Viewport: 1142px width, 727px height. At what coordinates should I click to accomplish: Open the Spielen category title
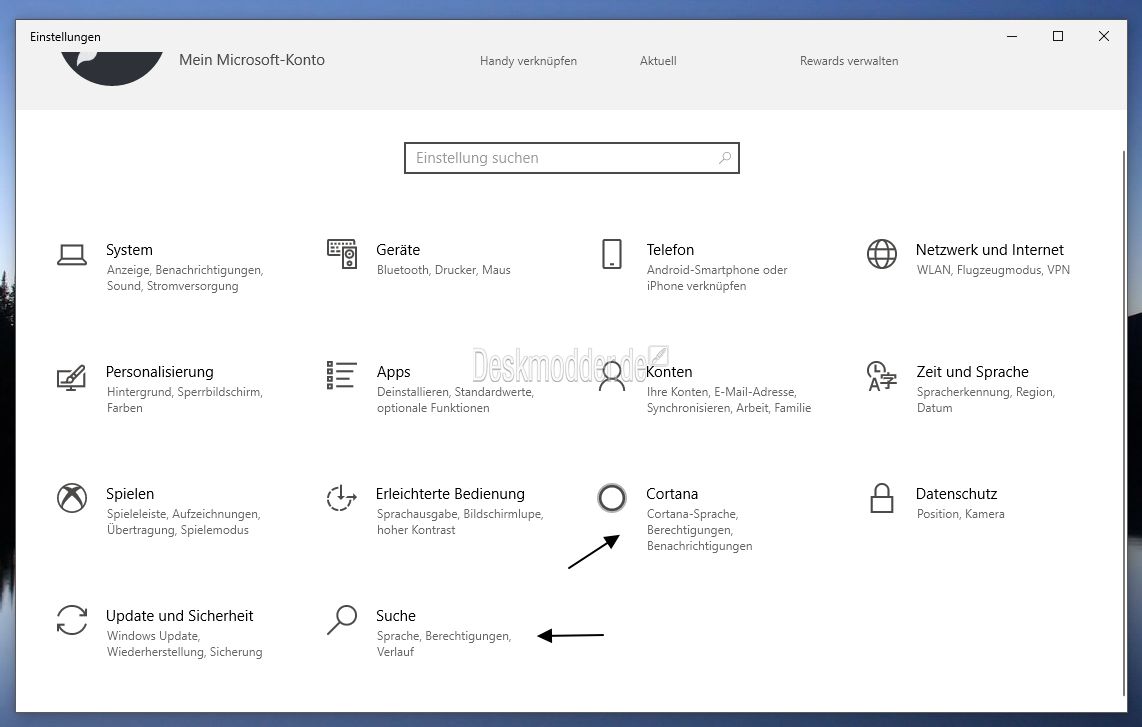pos(130,494)
